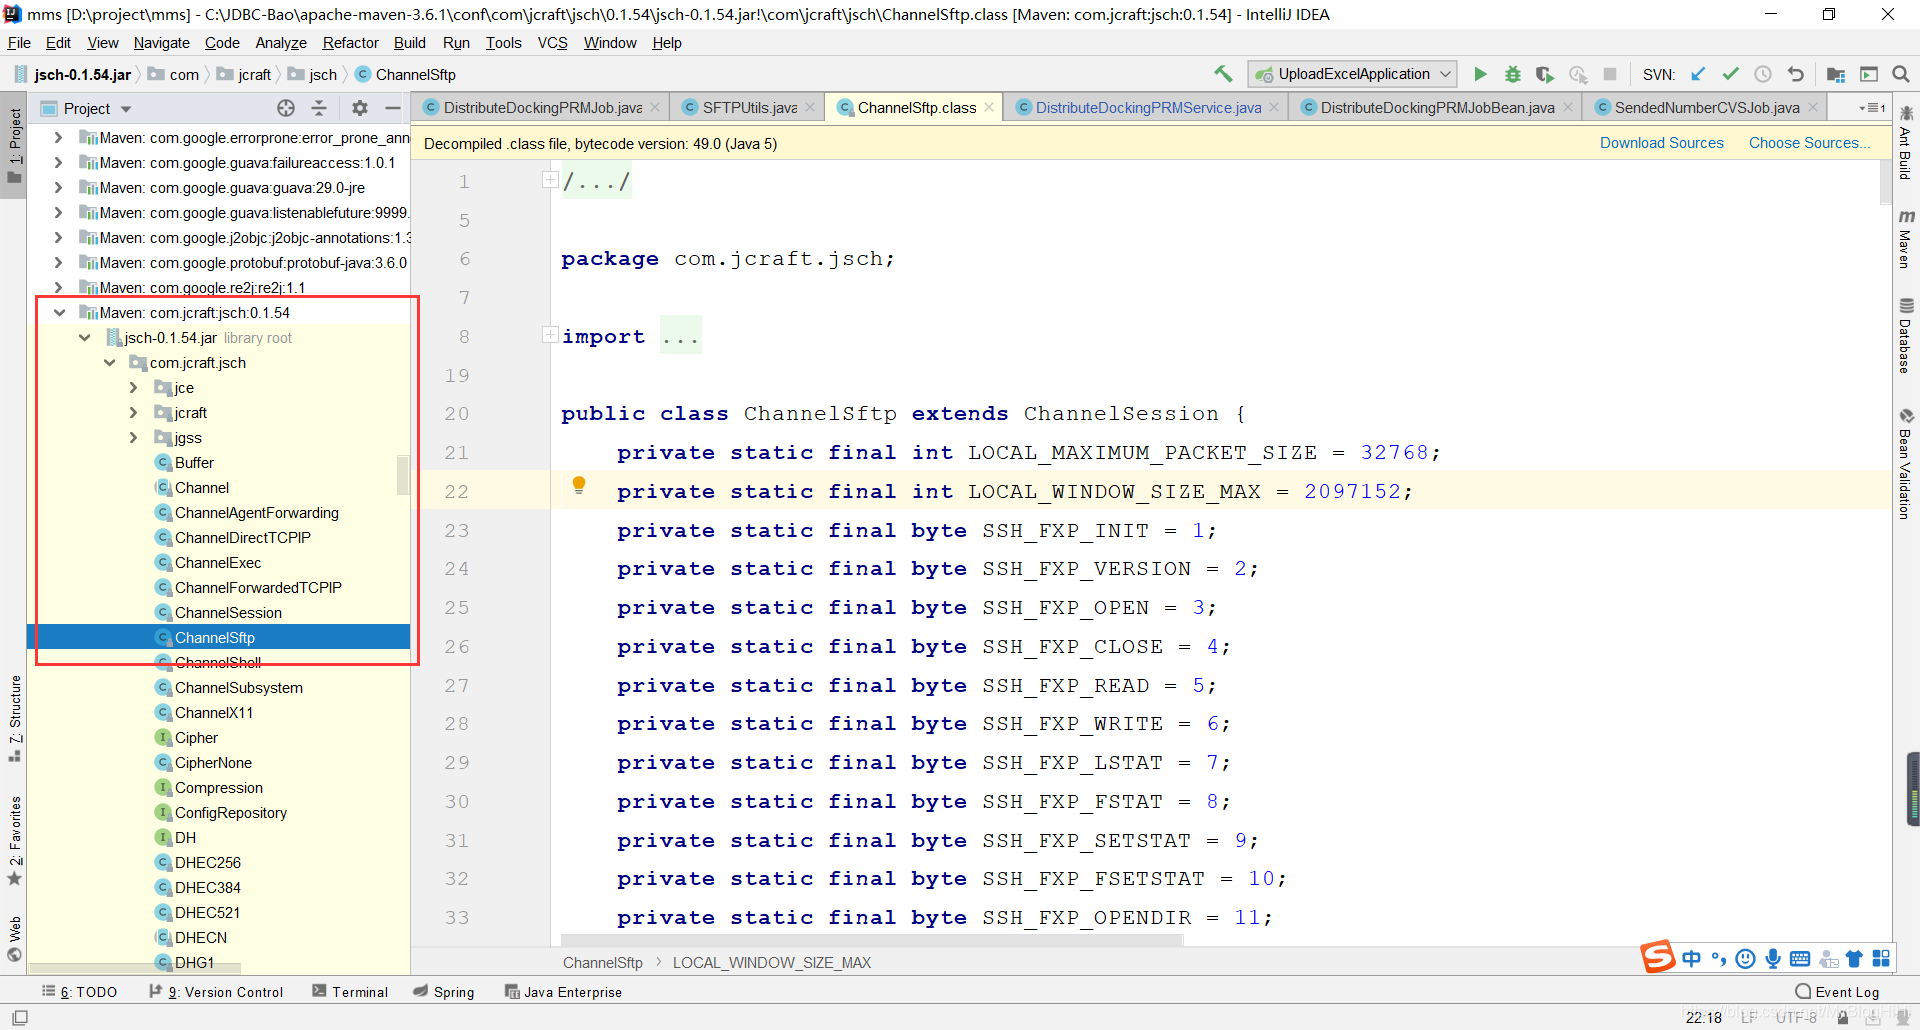Show hidden editor tabs dropdown
The width and height of the screenshot is (1920, 1030).
1872,108
